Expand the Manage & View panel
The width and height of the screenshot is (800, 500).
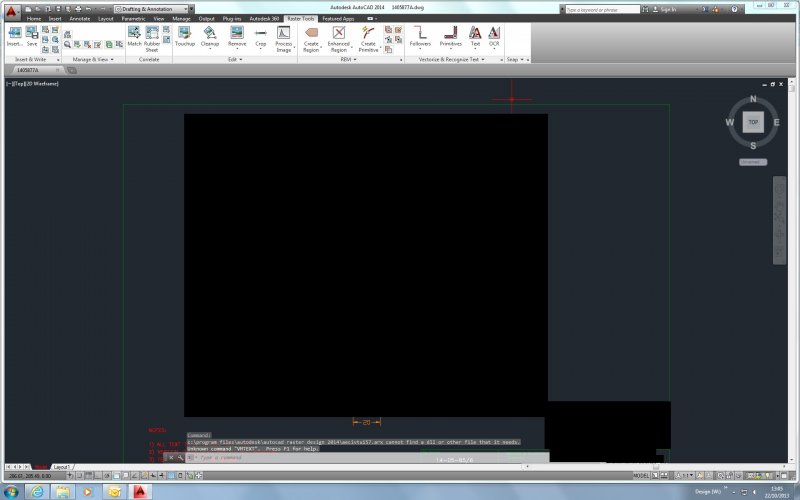click(92, 60)
